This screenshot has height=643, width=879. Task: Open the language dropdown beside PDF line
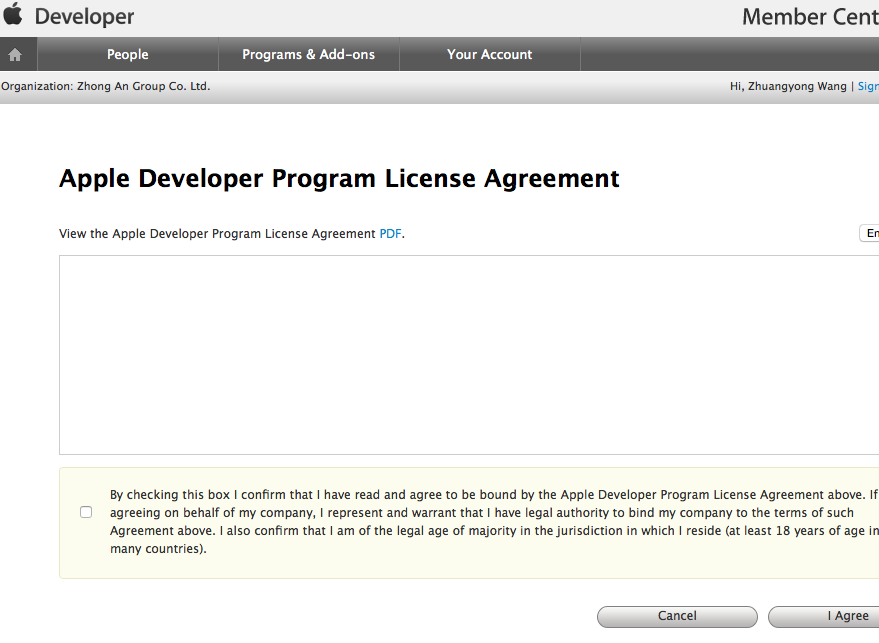tap(869, 233)
